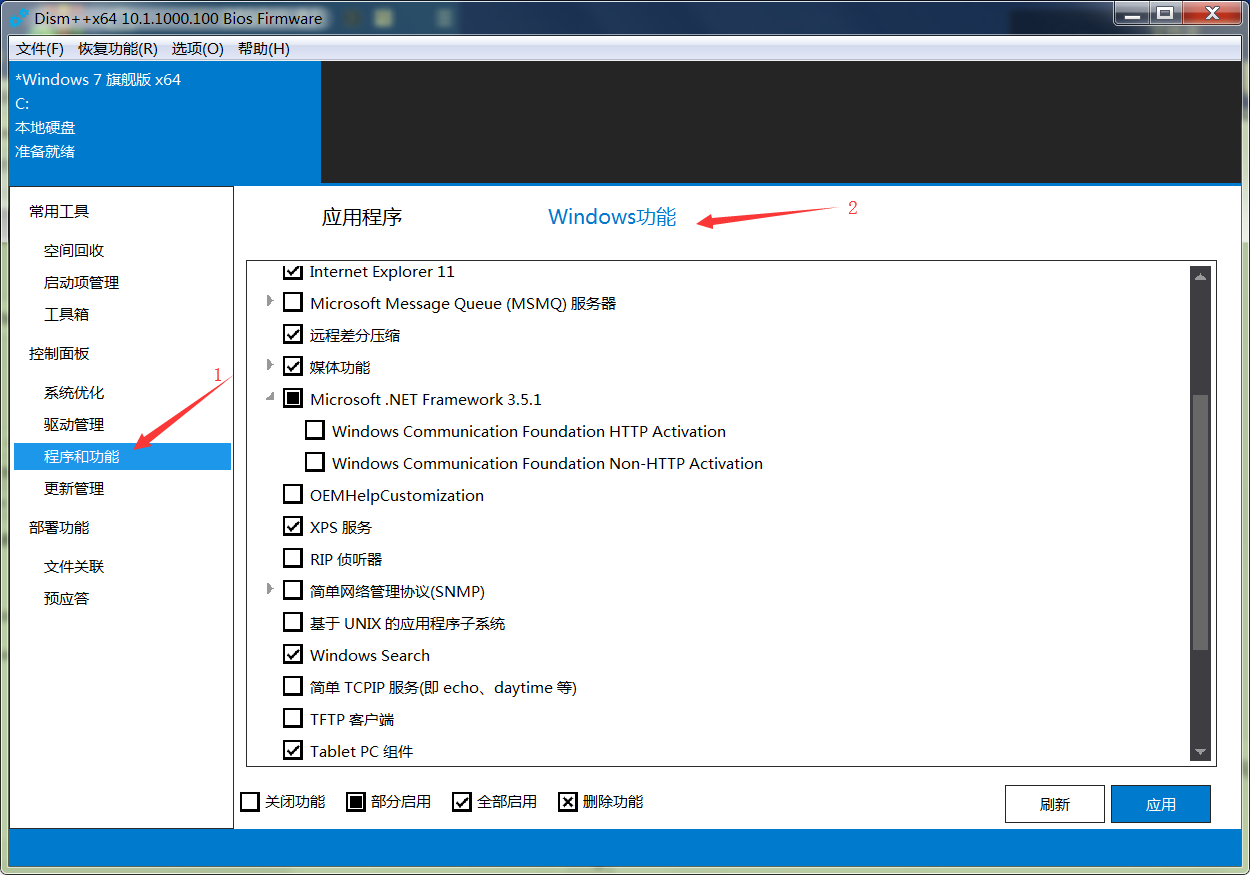
Task: Uncheck the Internet Explorer 11 checkbox
Action: pyautogui.click(x=293, y=271)
